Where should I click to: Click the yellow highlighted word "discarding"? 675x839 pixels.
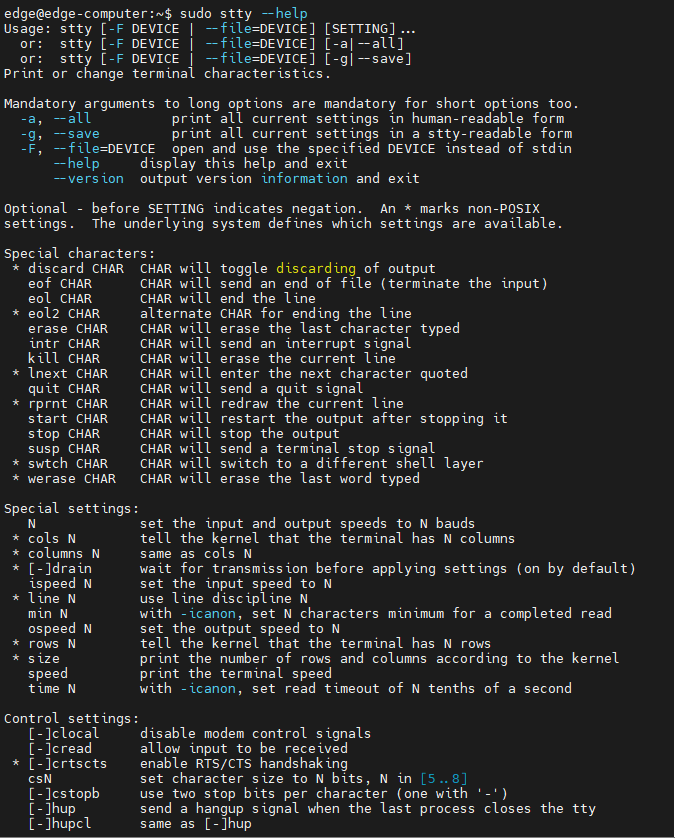315,268
